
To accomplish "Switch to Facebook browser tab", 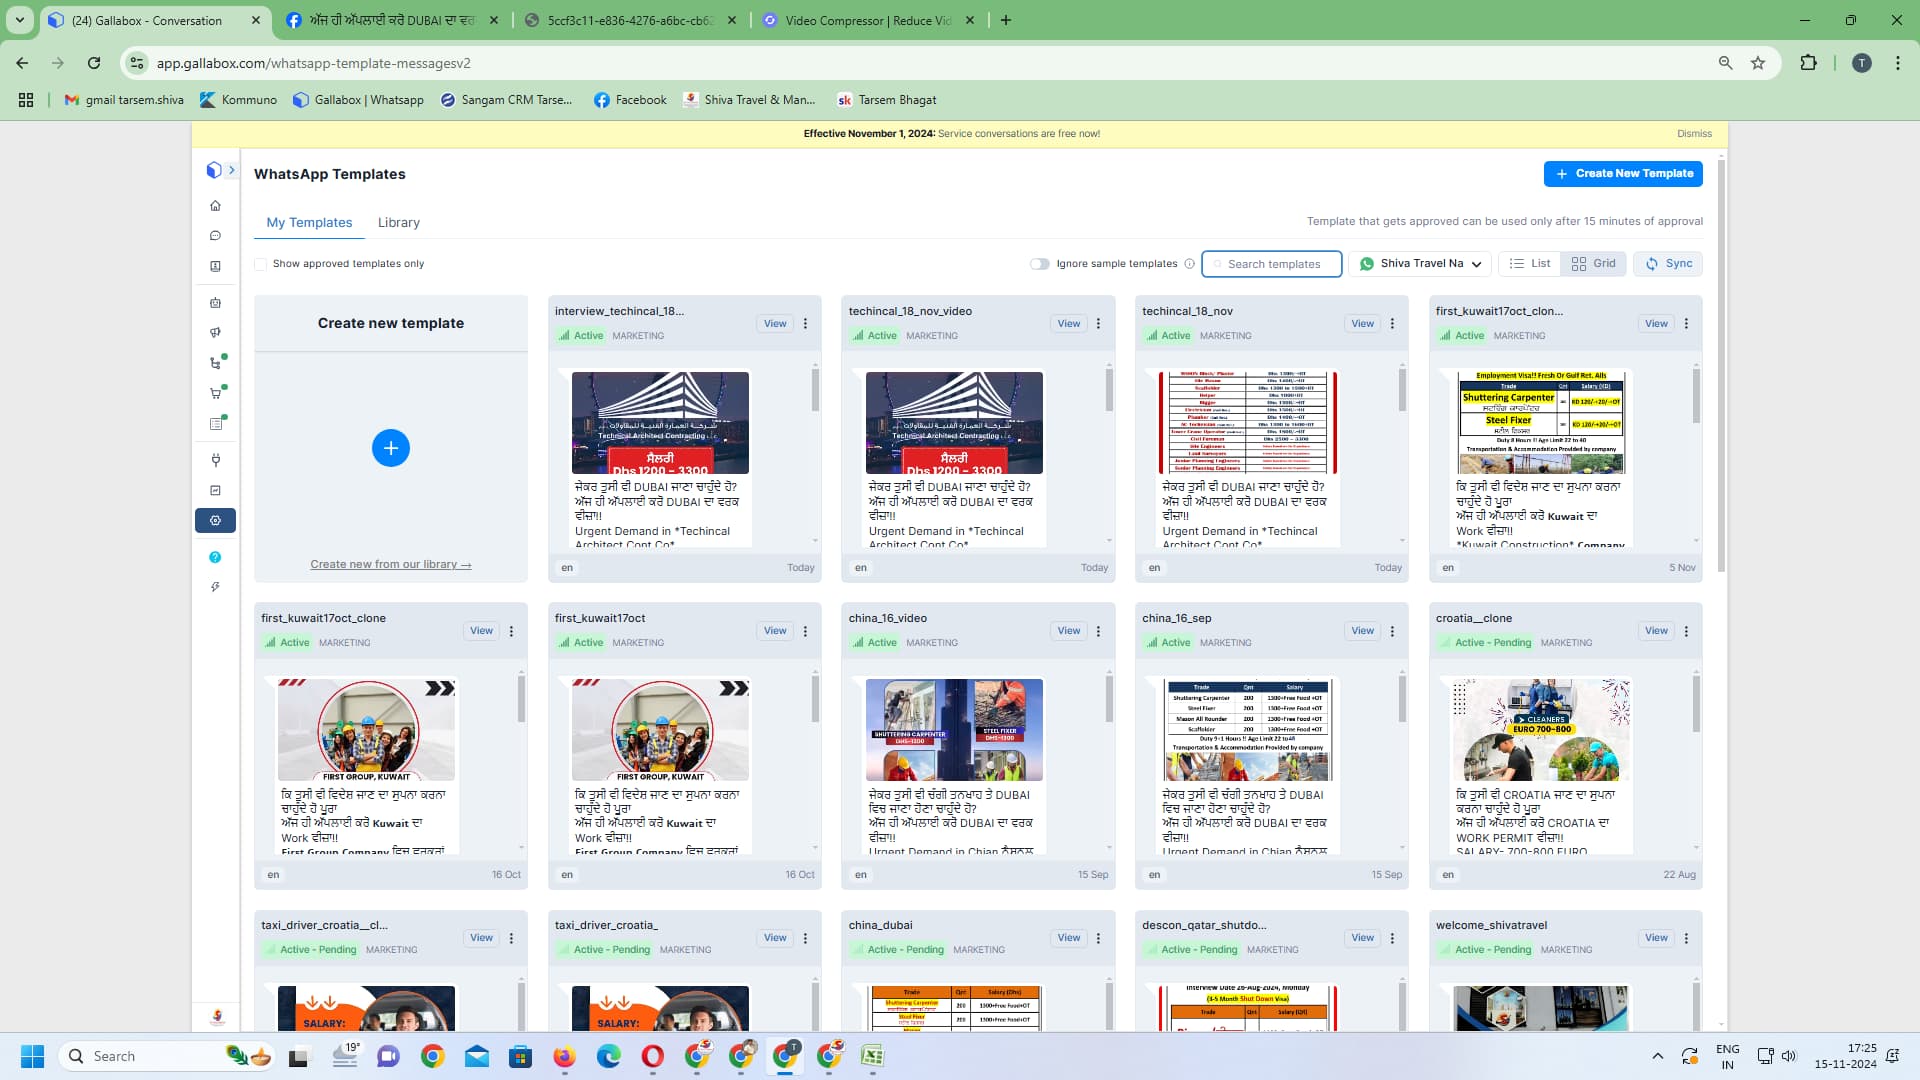I will pos(392,20).
